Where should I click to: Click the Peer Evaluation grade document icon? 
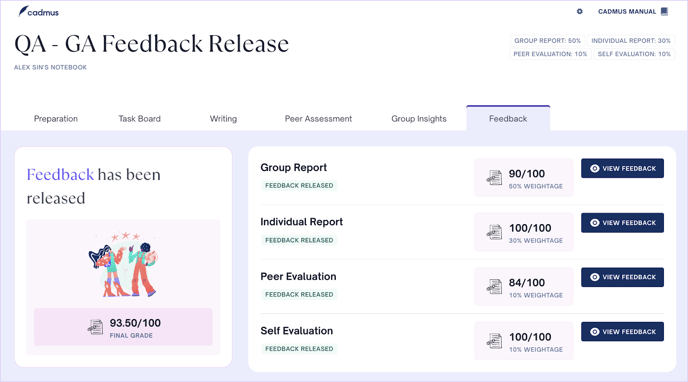tap(494, 286)
